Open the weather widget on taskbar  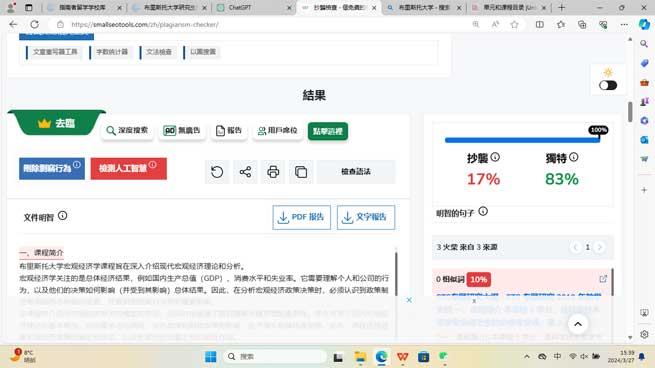tap(24, 356)
